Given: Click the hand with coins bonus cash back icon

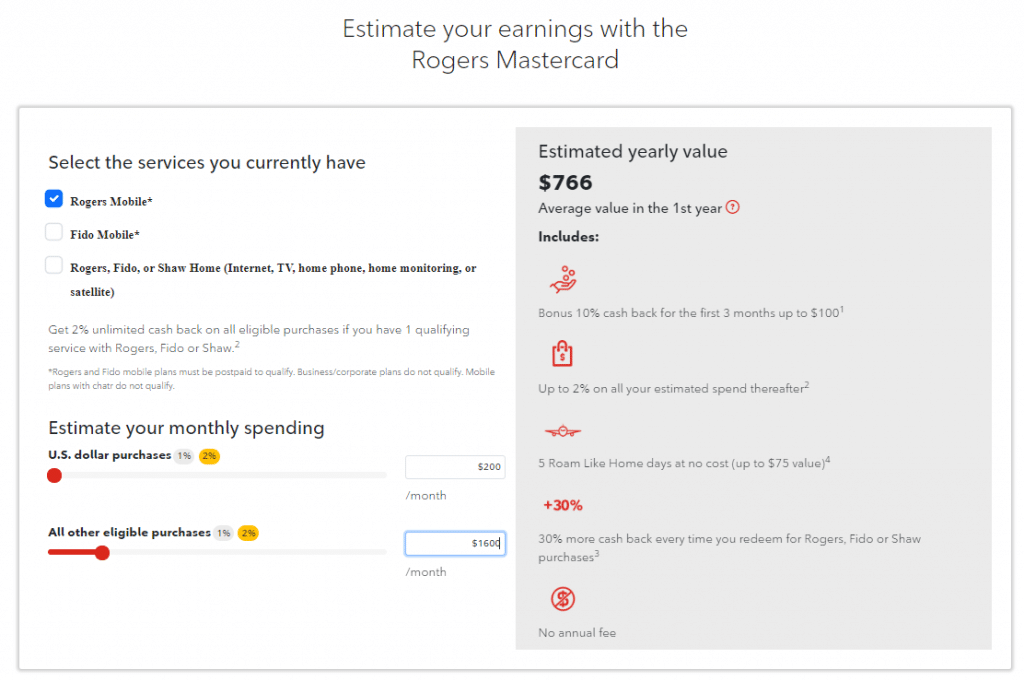Looking at the screenshot, I should [563, 279].
